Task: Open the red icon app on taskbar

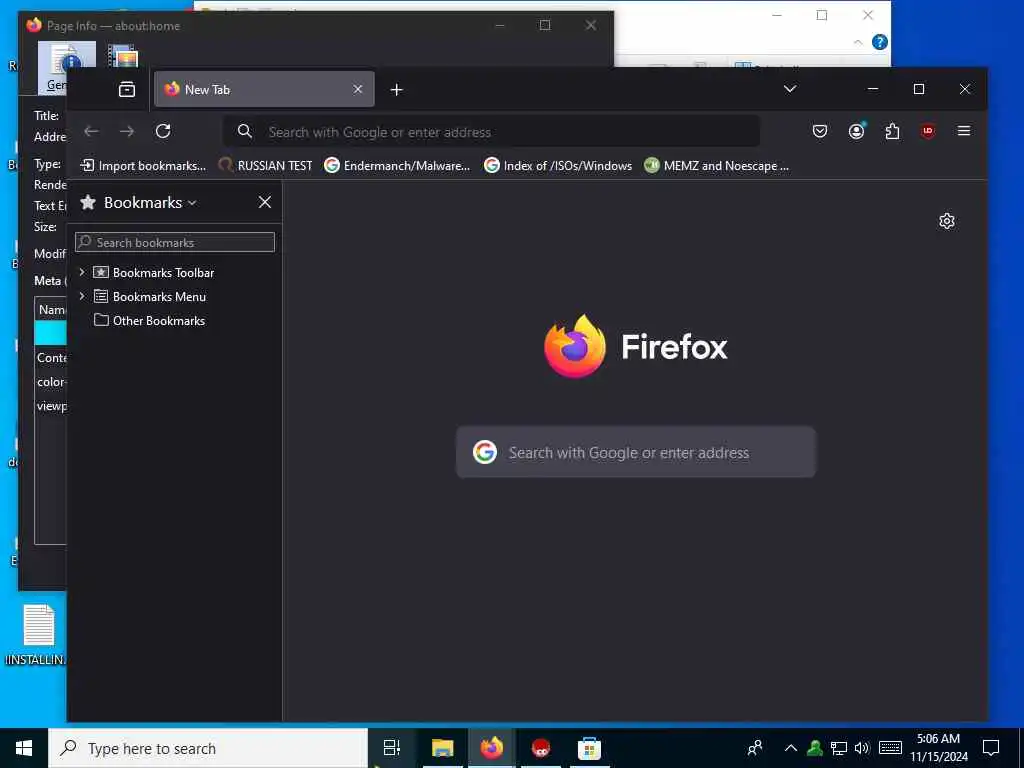Action: (x=541, y=748)
